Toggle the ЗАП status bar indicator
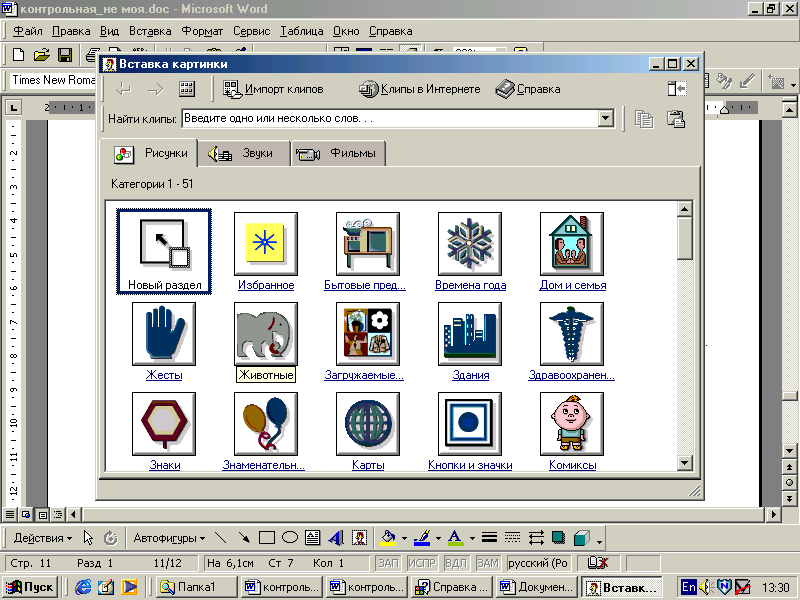 (388, 563)
